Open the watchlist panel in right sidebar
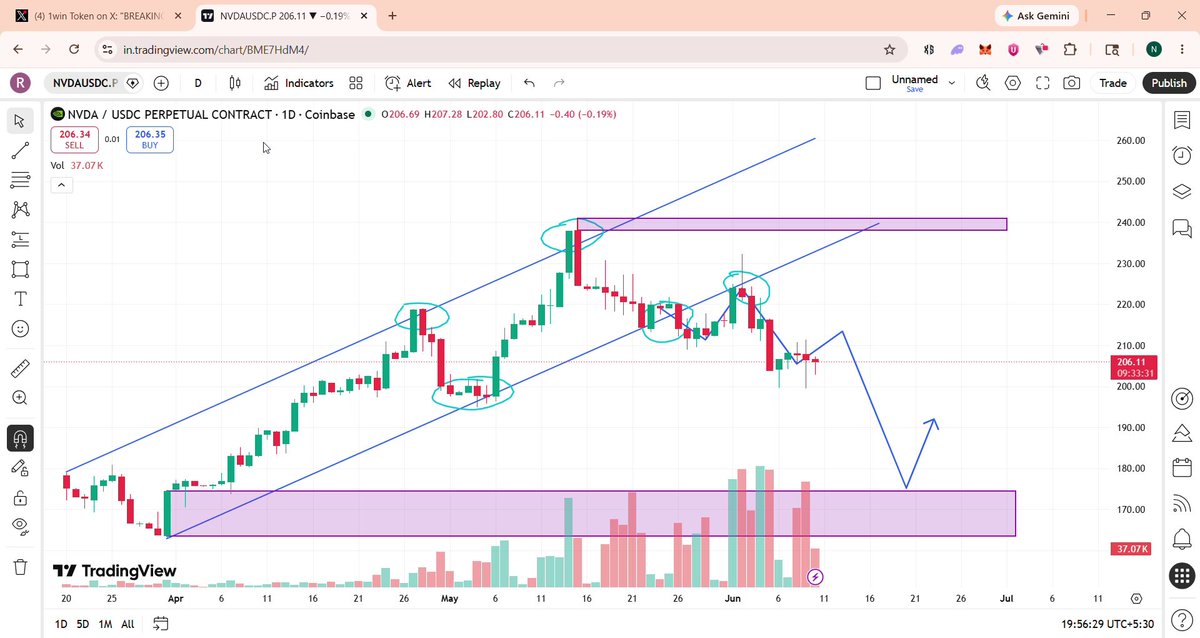The width and height of the screenshot is (1200, 638). coord(1181,120)
